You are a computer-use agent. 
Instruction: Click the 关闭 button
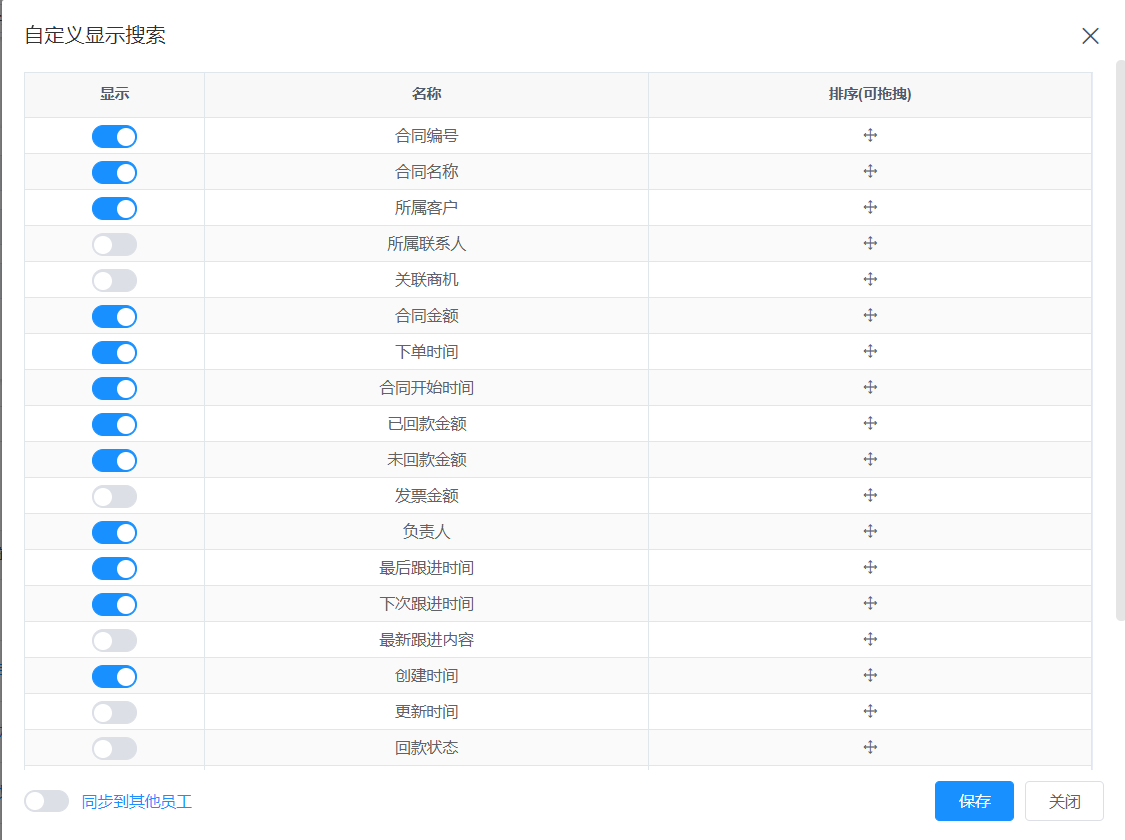[1064, 801]
